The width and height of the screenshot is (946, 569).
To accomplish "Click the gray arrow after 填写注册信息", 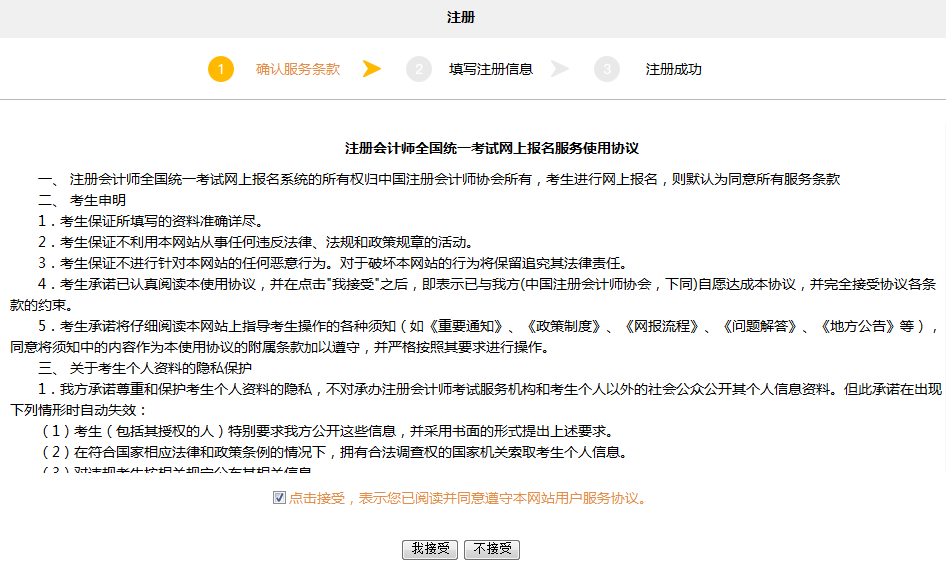I will tap(560, 69).
